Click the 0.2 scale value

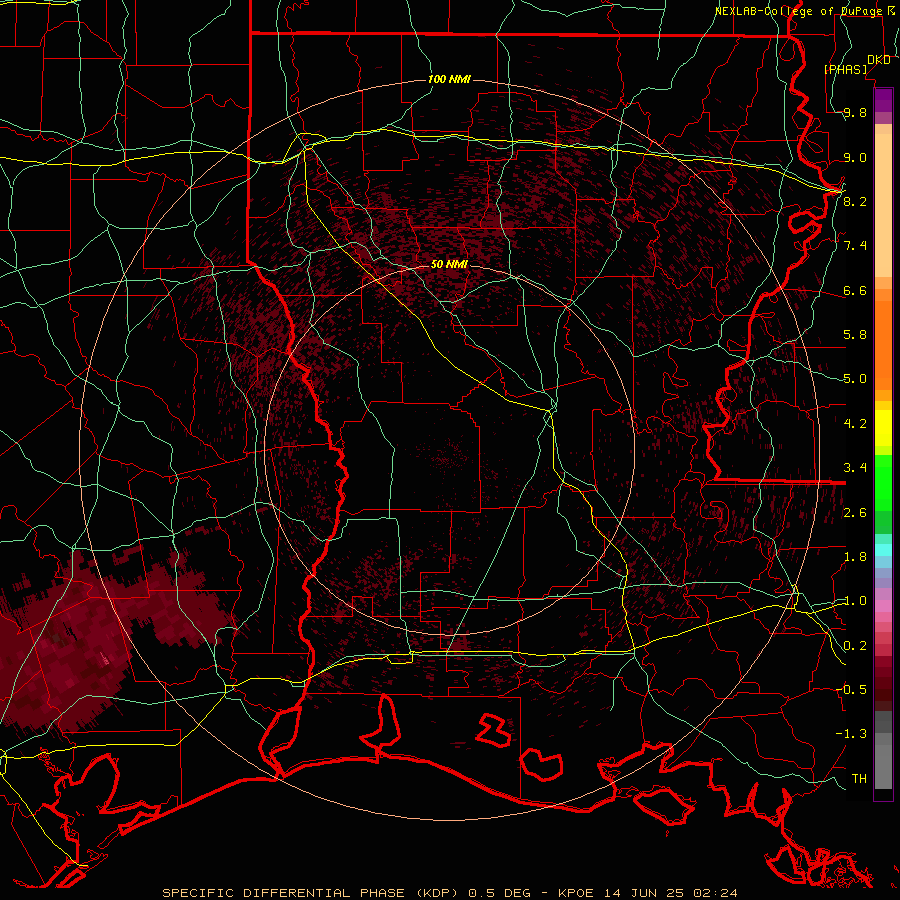[x=855, y=646]
